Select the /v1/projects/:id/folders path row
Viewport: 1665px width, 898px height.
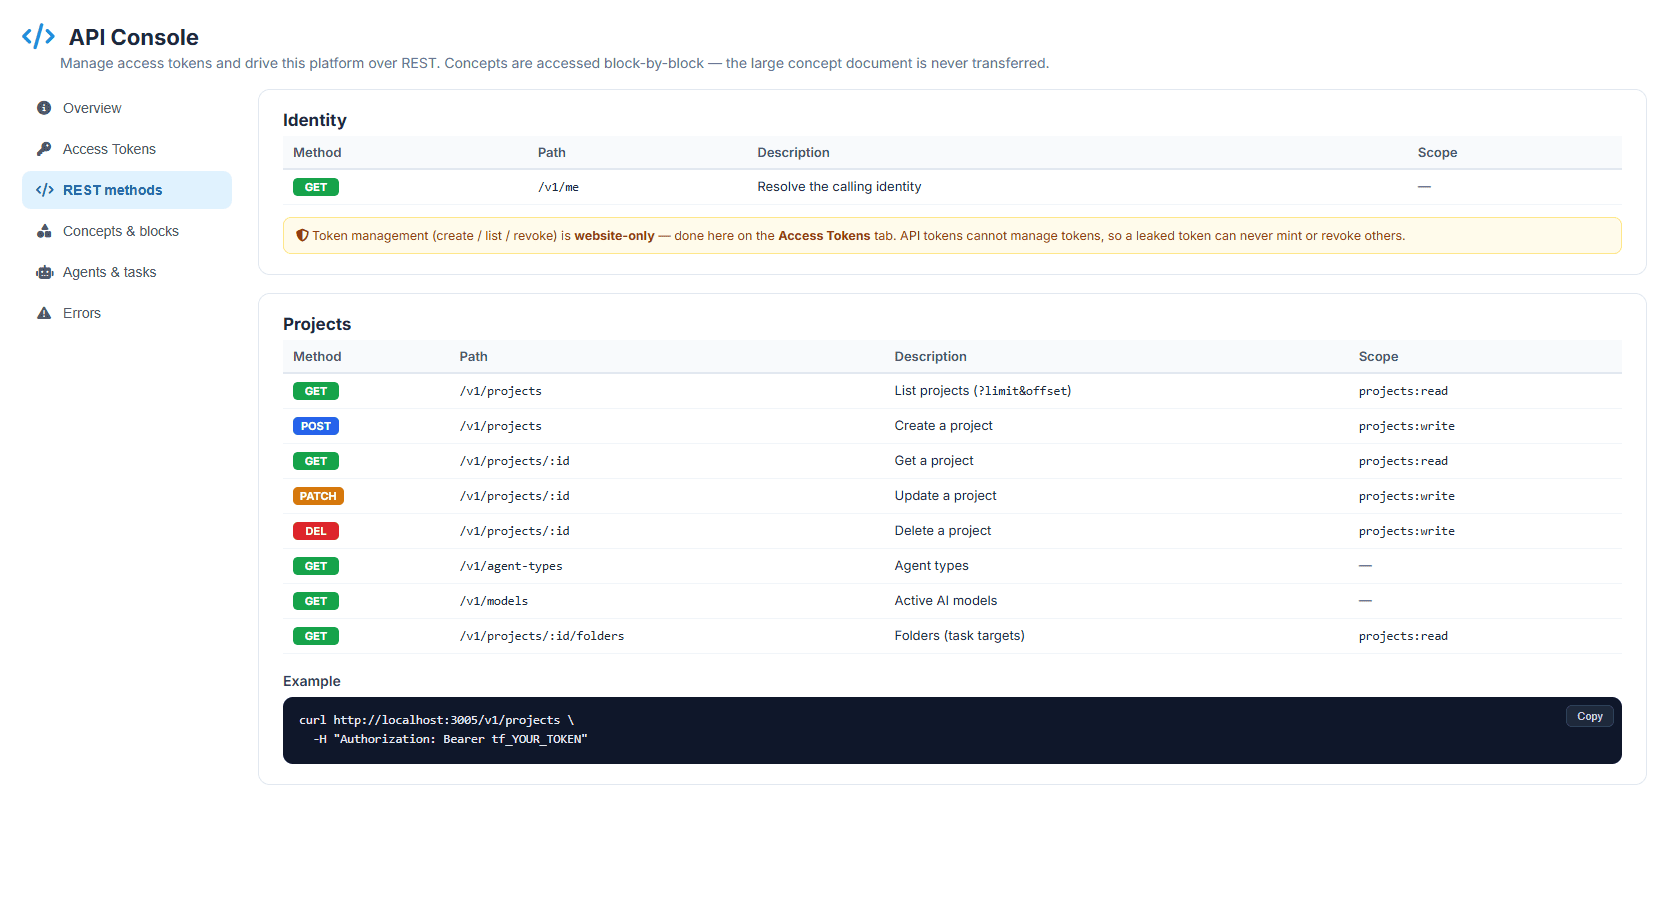click(x=952, y=636)
